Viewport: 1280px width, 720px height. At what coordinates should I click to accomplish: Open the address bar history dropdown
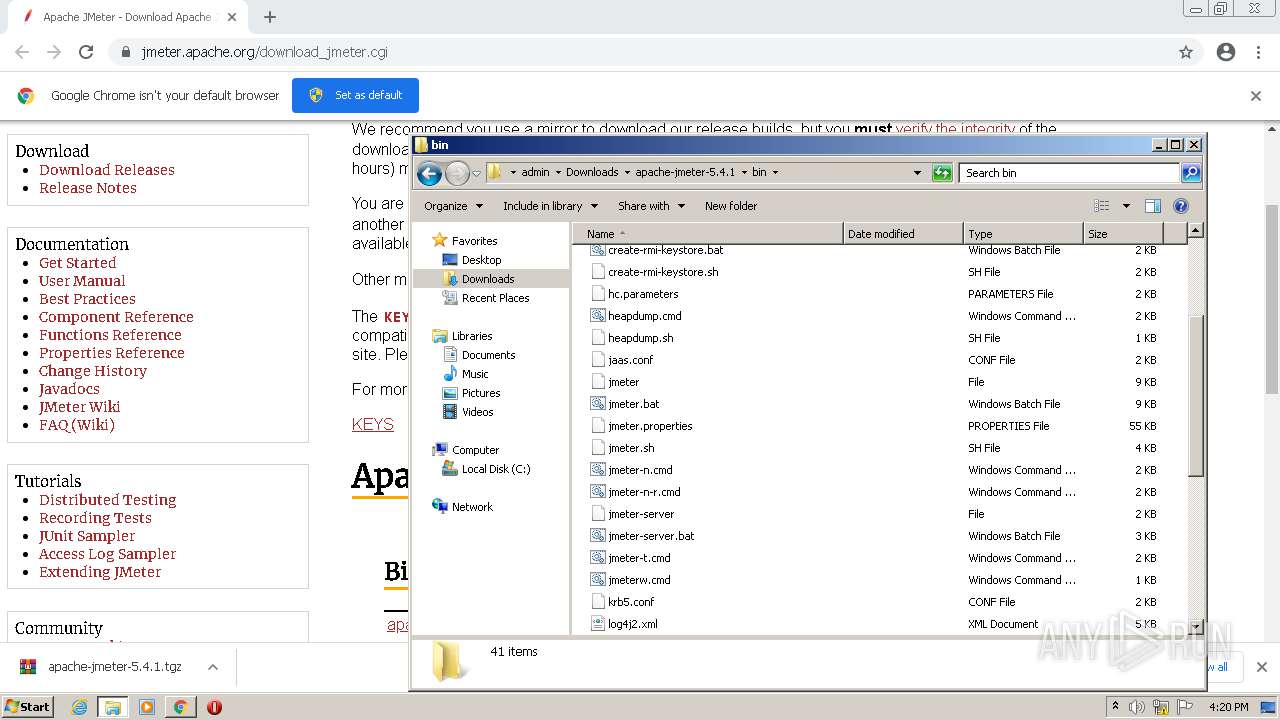pos(917,173)
